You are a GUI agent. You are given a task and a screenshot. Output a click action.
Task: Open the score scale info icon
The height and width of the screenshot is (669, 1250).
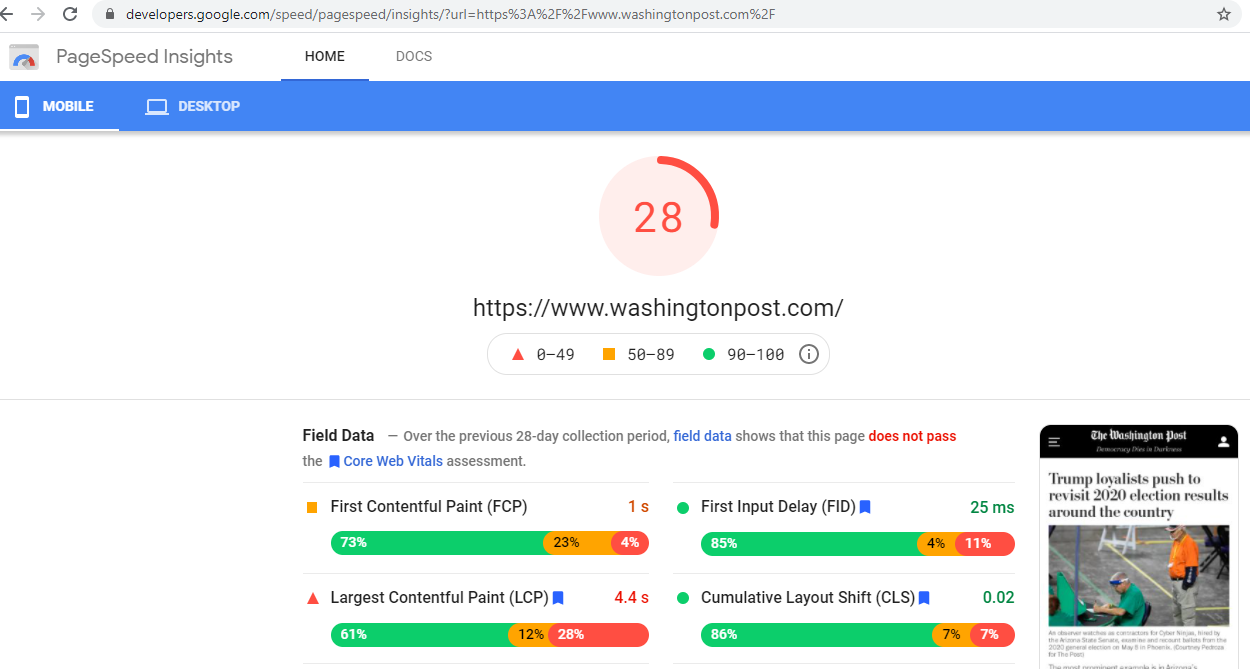[x=809, y=354]
